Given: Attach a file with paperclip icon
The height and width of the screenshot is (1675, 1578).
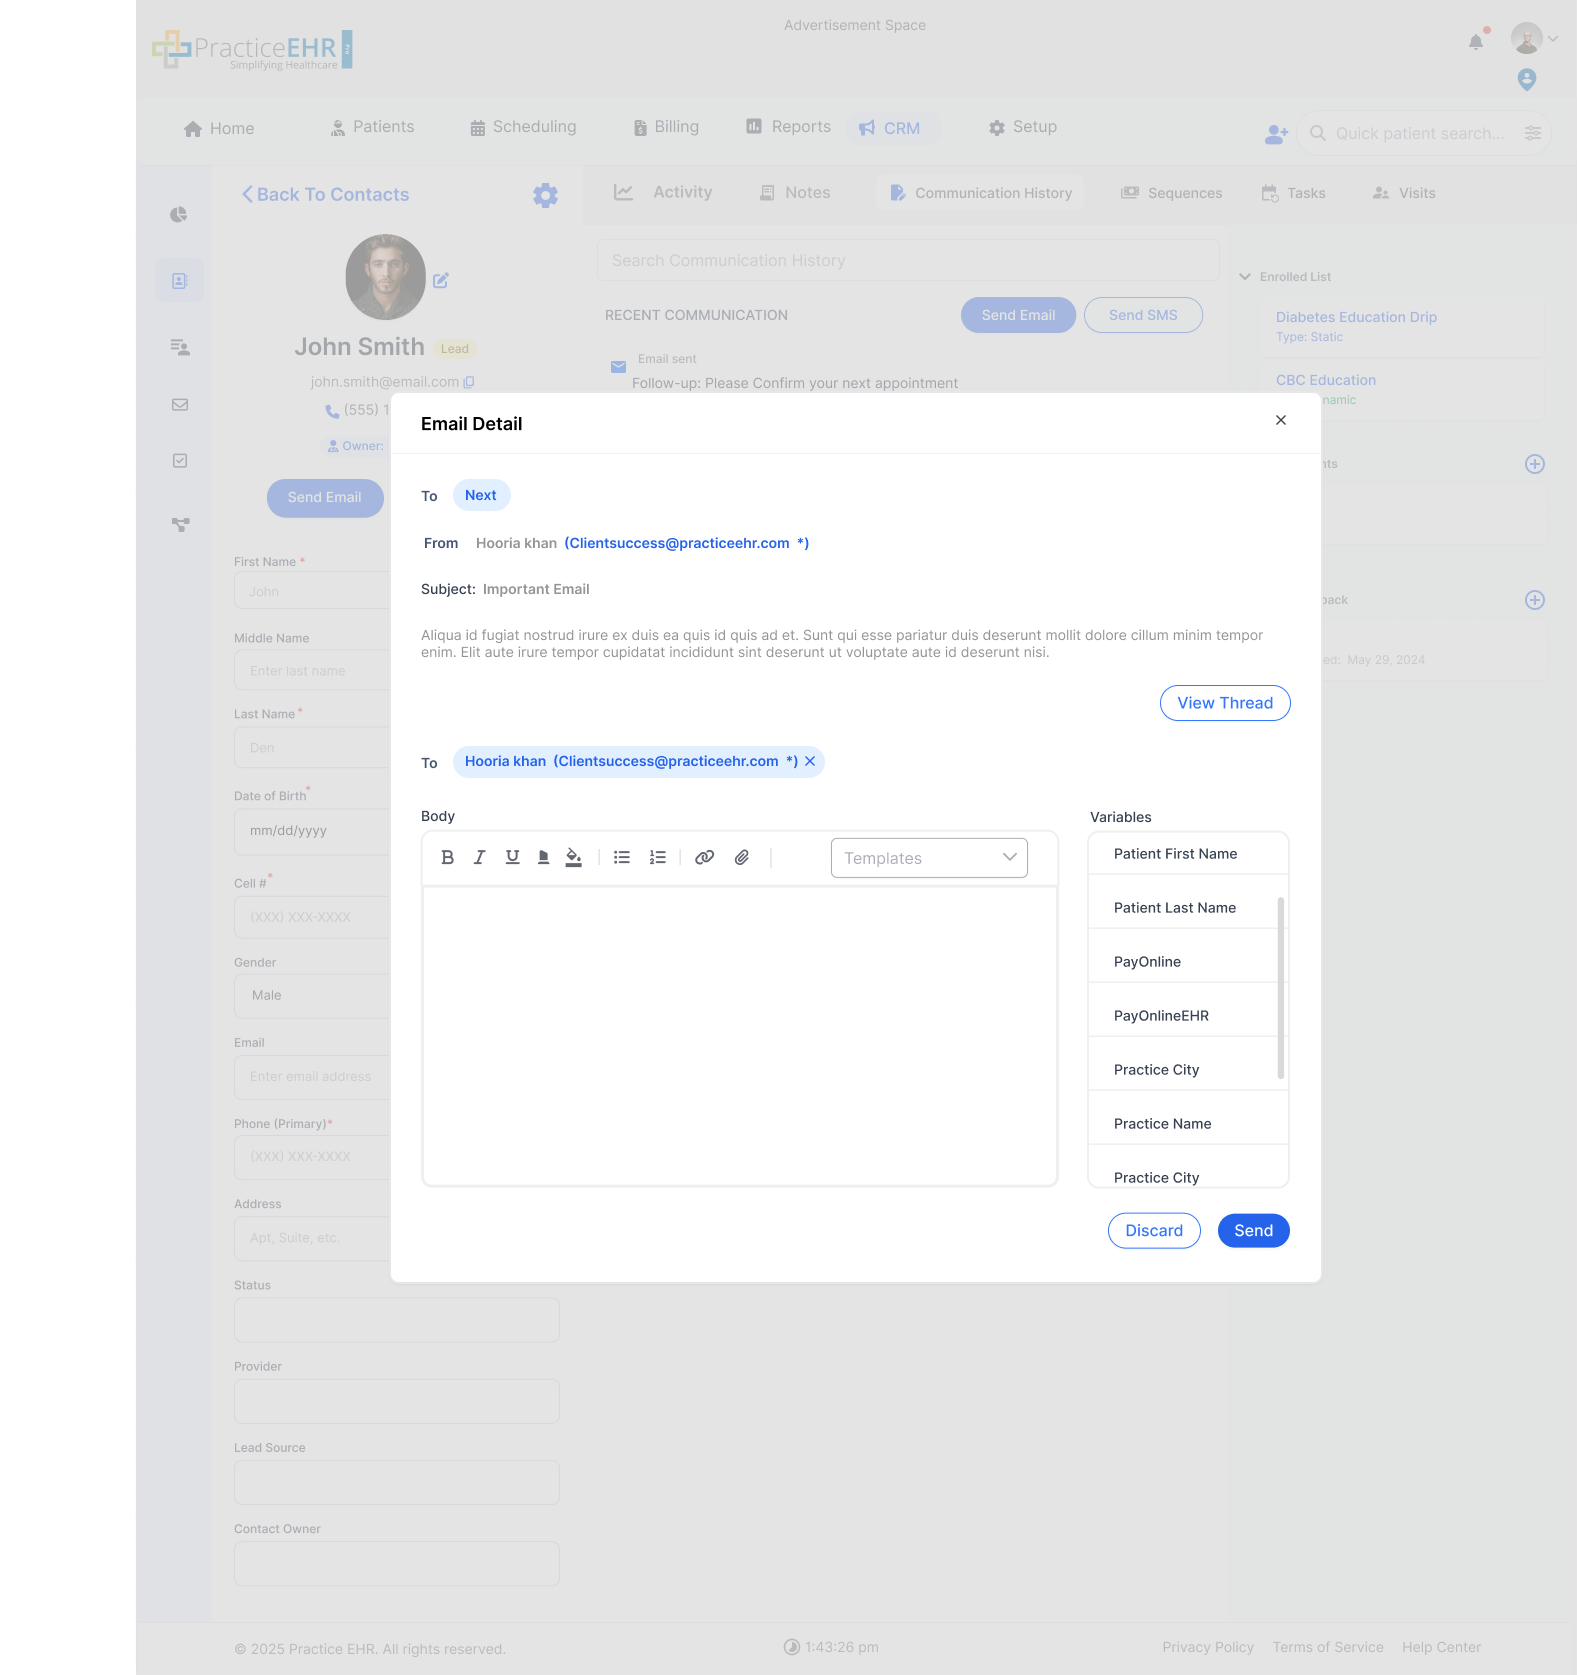Looking at the screenshot, I should click(x=741, y=857).
